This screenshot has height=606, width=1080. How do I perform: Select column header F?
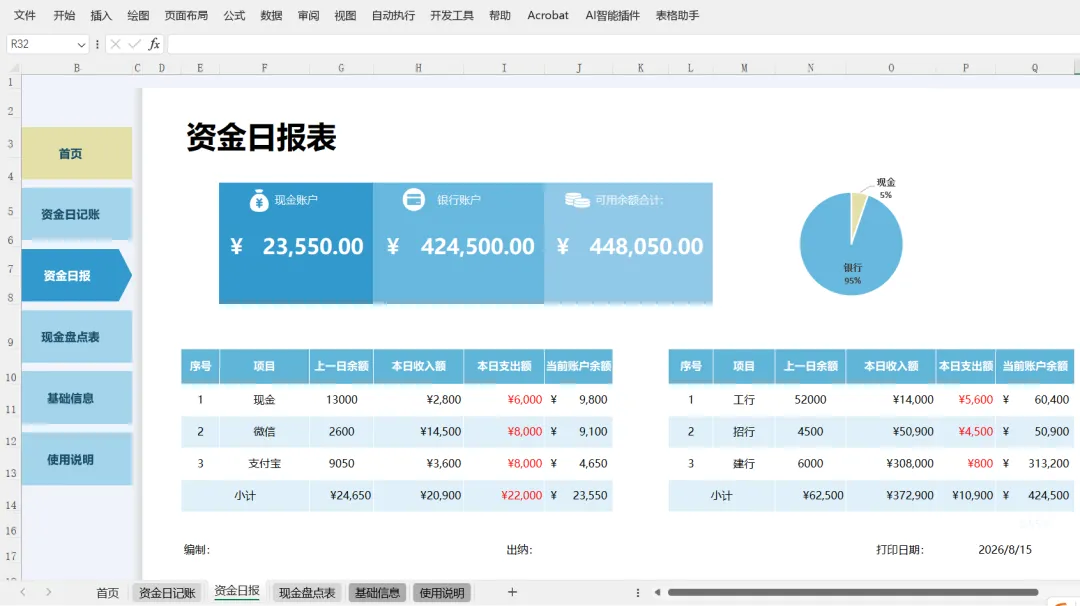coord(264,68)
